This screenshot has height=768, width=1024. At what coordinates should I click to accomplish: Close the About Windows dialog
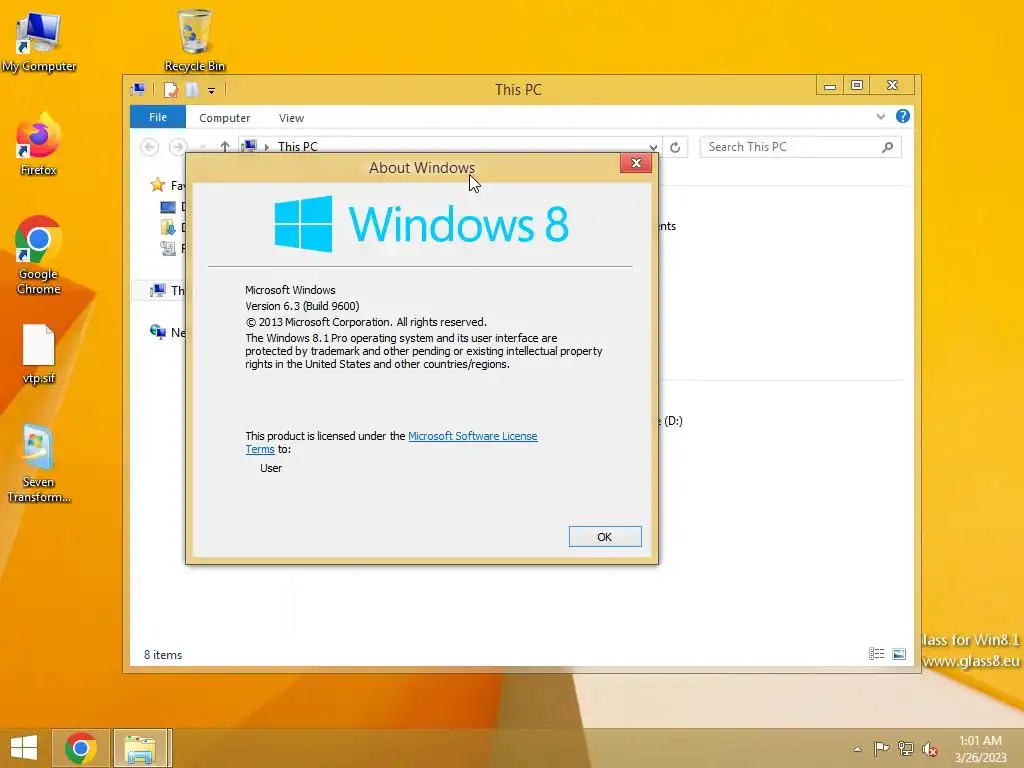click(636, 163)
